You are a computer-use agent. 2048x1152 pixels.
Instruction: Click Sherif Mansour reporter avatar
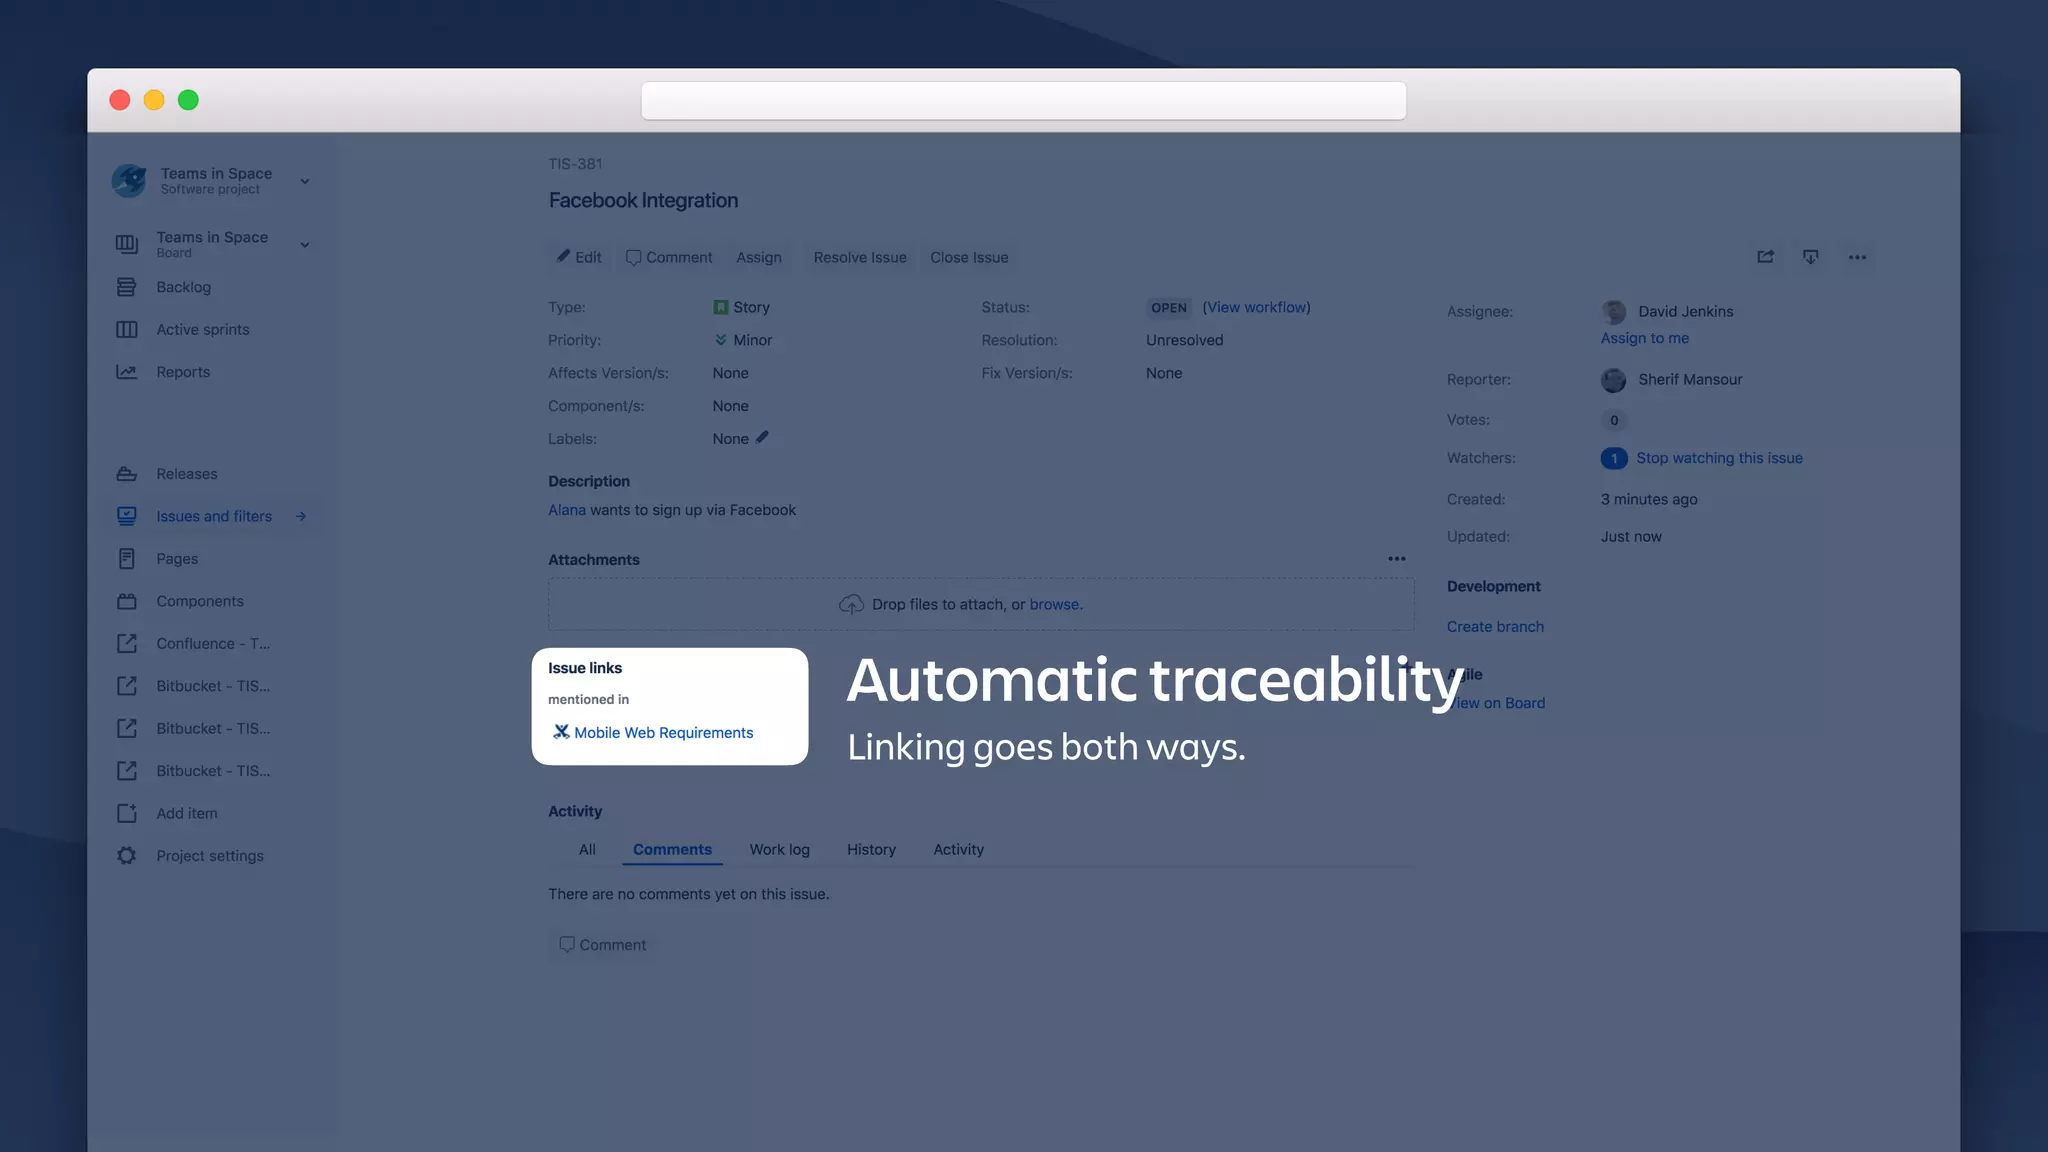1614,380
